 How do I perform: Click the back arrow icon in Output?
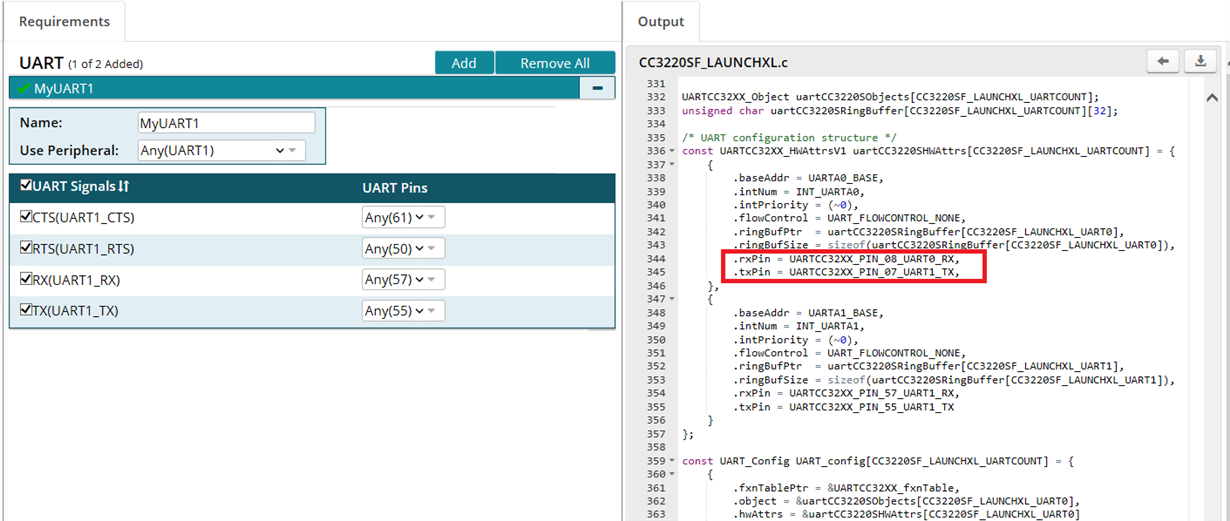pyautogui.click(x=1163, y=62)
